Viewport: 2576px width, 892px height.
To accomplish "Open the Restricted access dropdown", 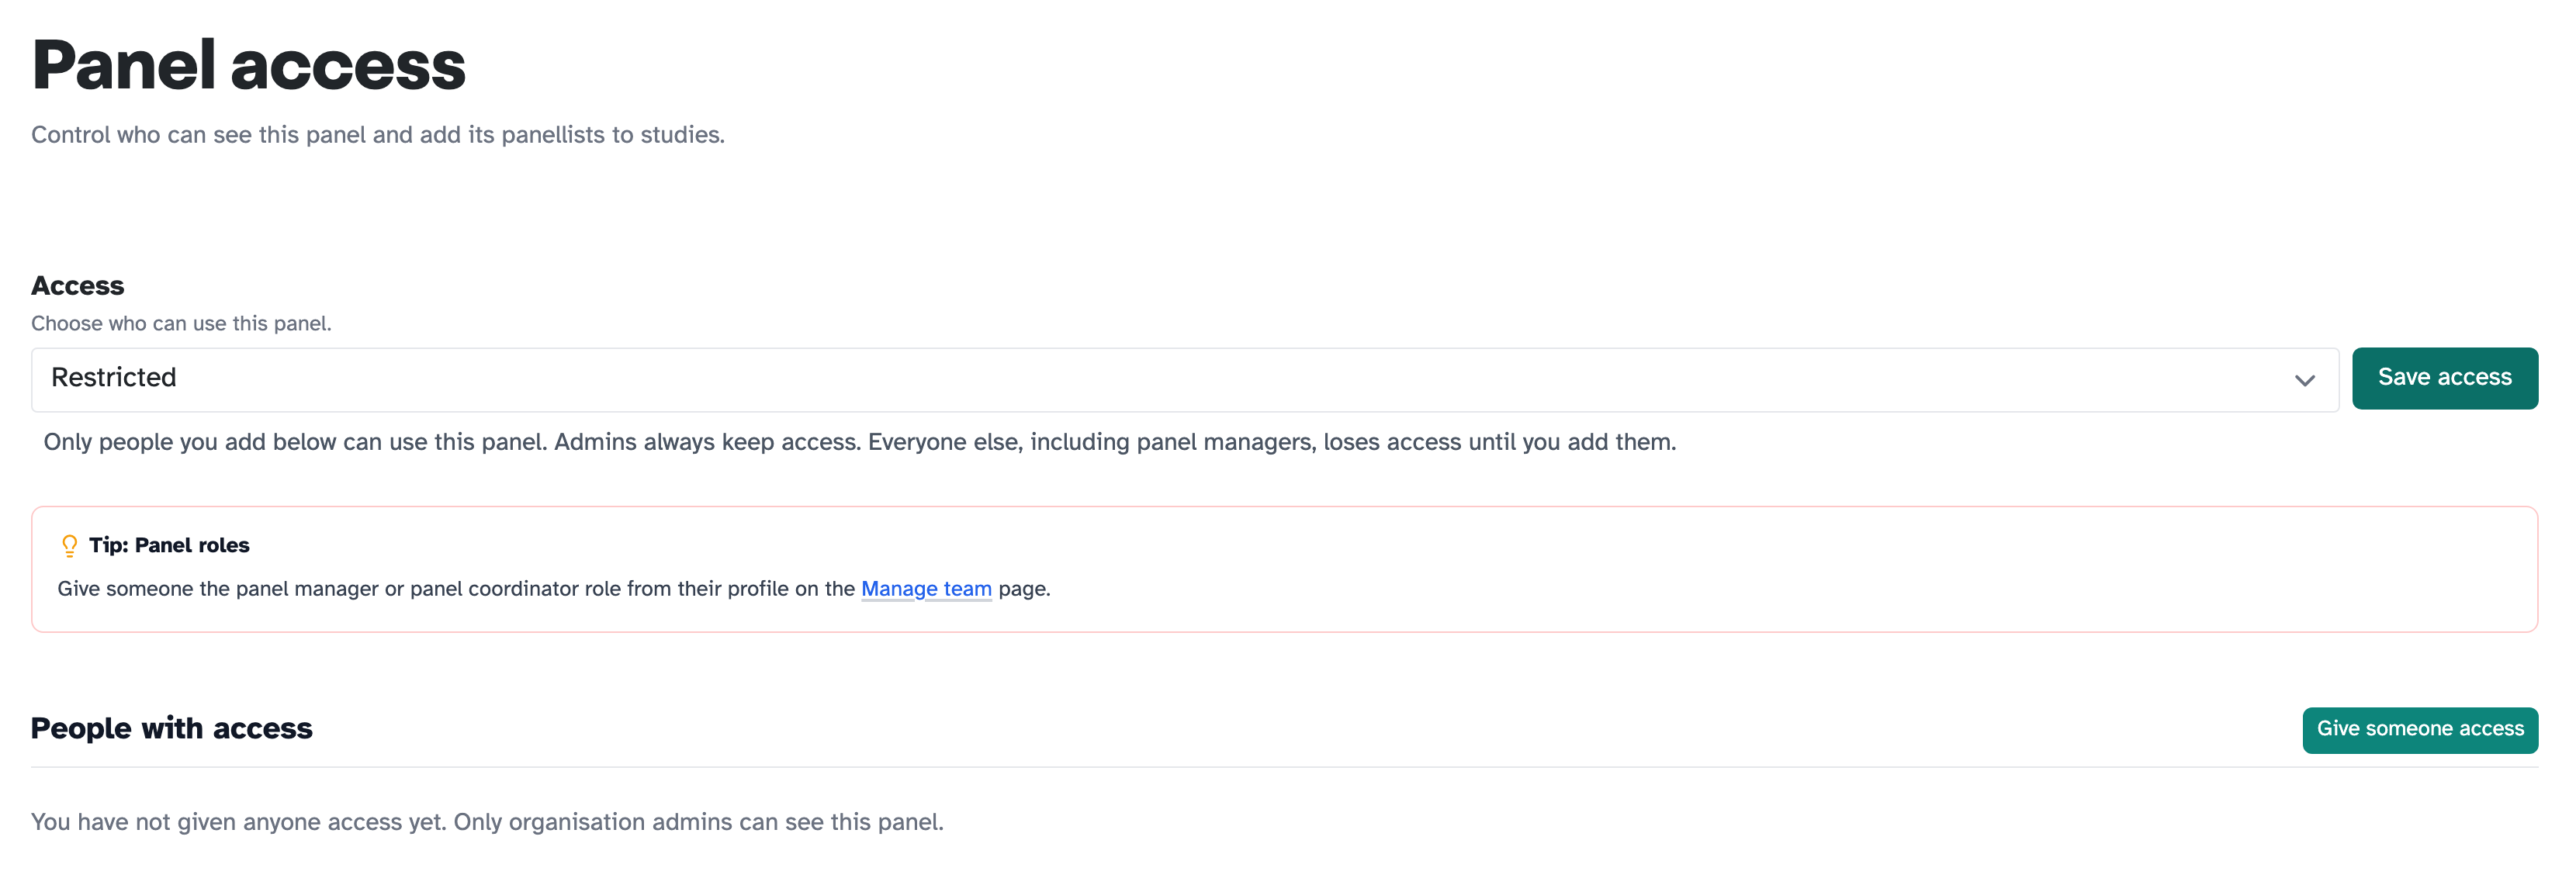I will coord(1184,379).
